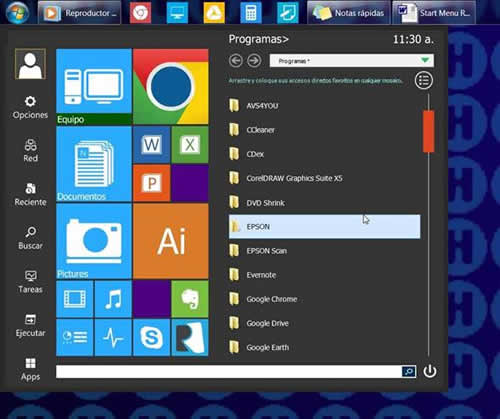Open the Google Chrome folder in list

(x=324, y=299)
